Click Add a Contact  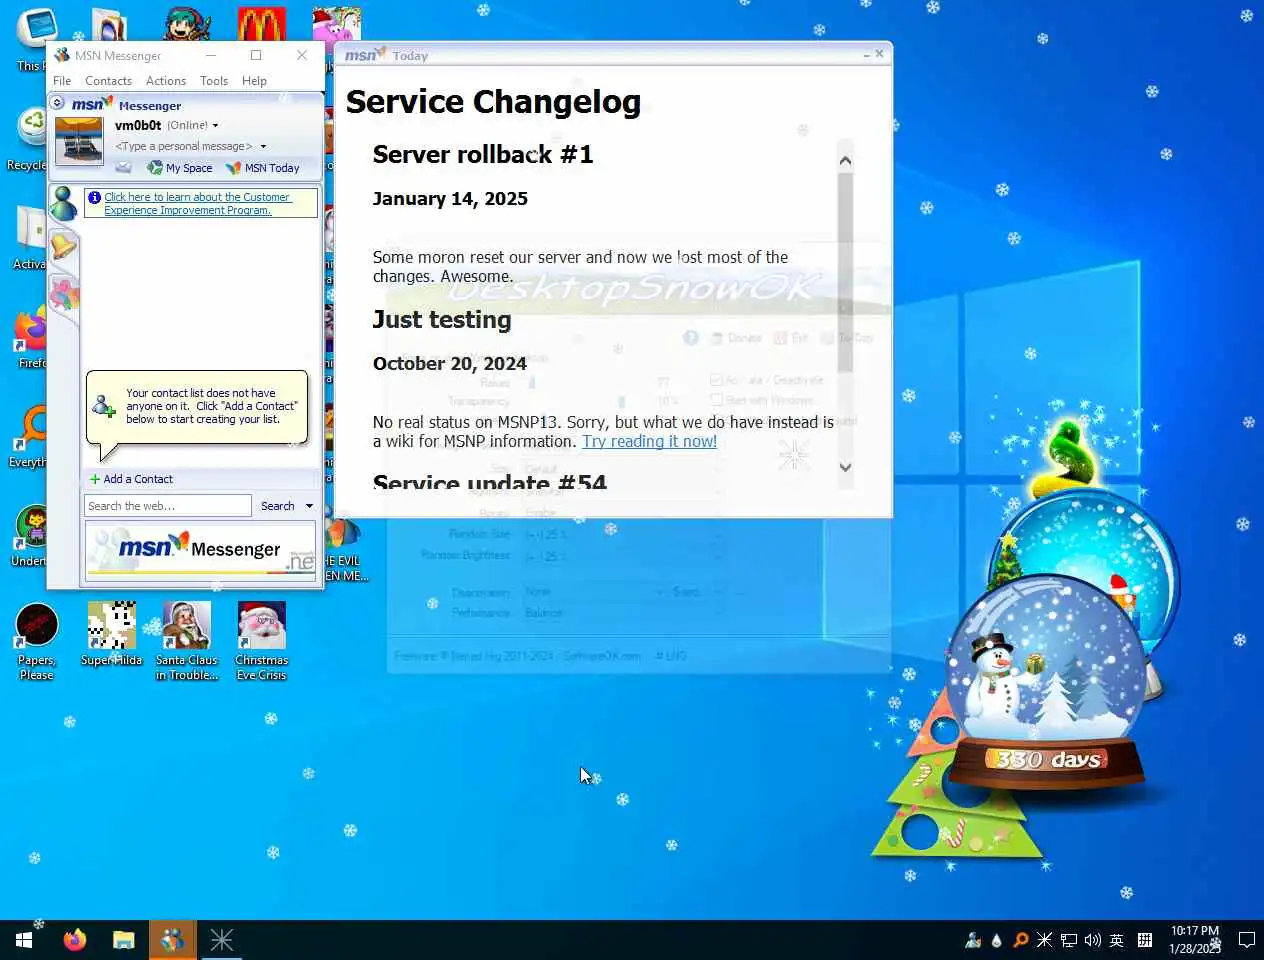coord(131,479)
